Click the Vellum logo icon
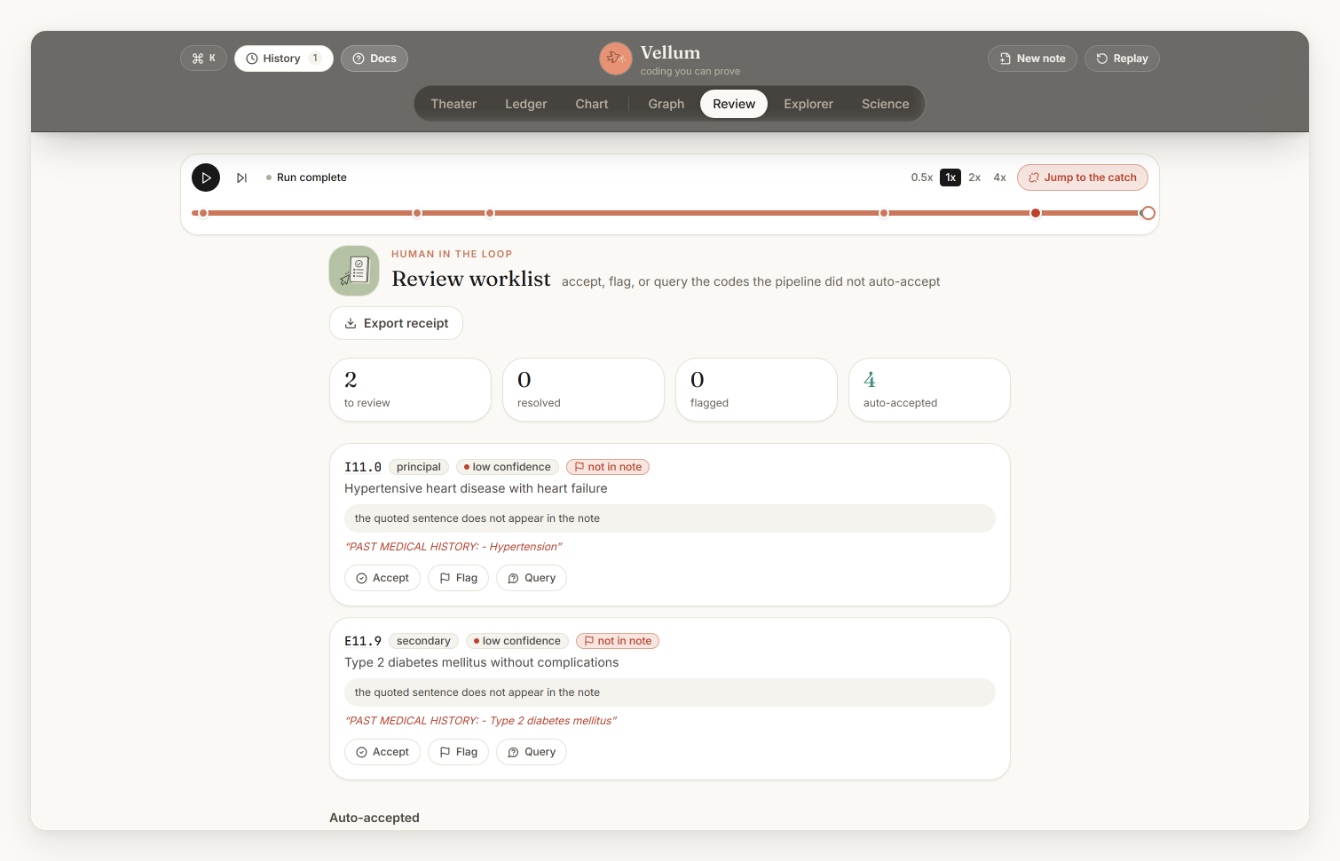The image size is (1340, 861). click(x=616, y=59)
